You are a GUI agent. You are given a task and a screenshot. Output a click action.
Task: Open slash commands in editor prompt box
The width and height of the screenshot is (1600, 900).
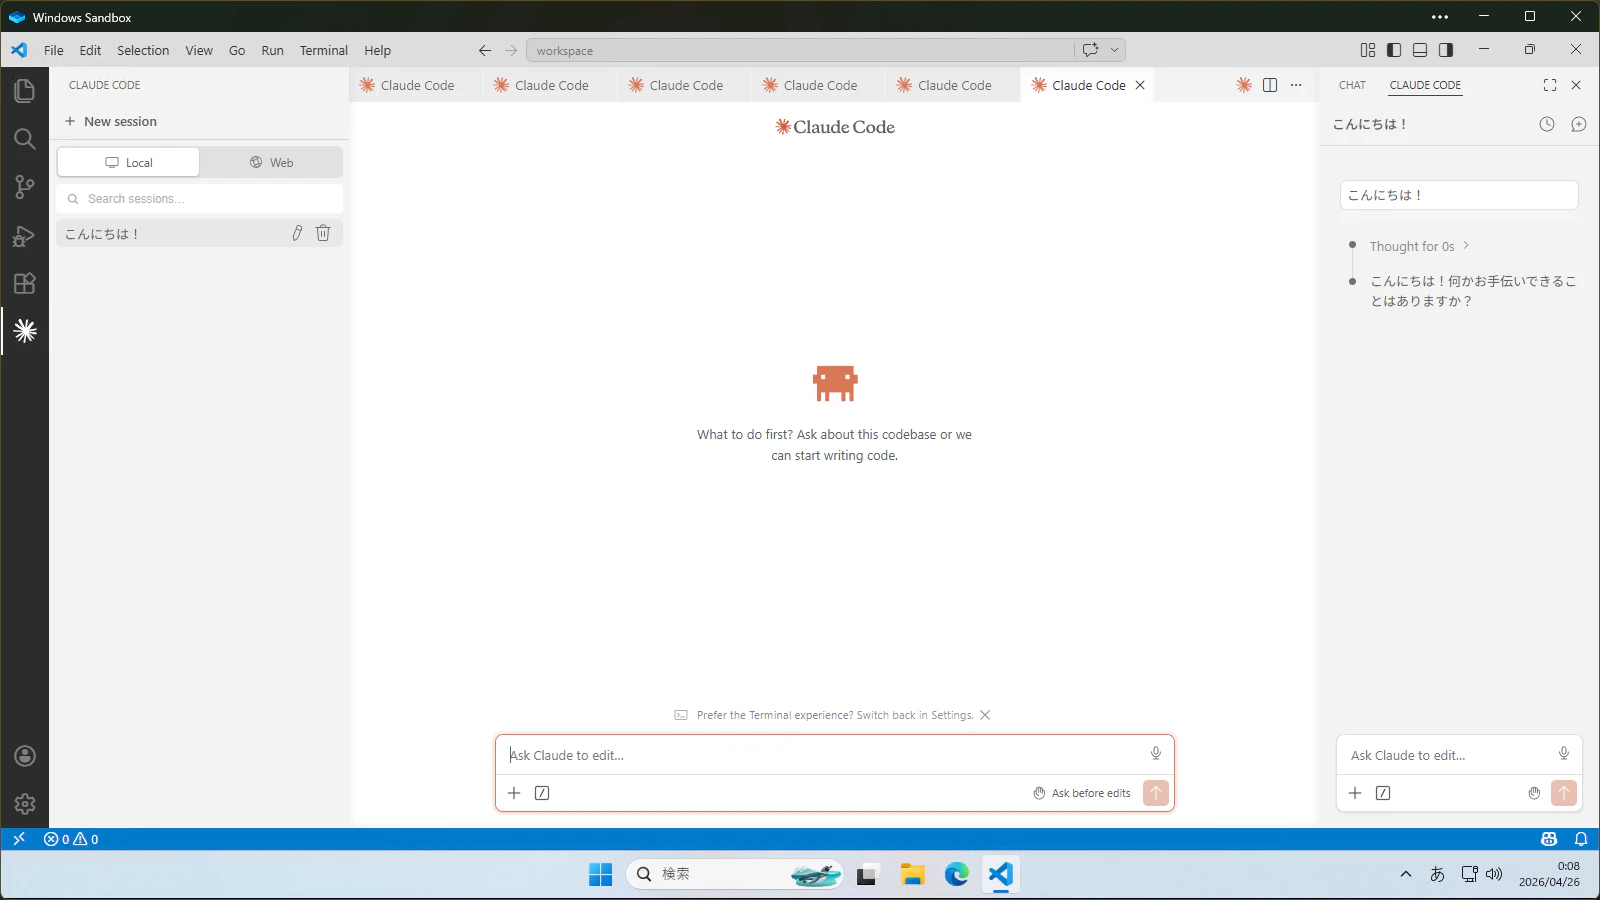[542, 793]
